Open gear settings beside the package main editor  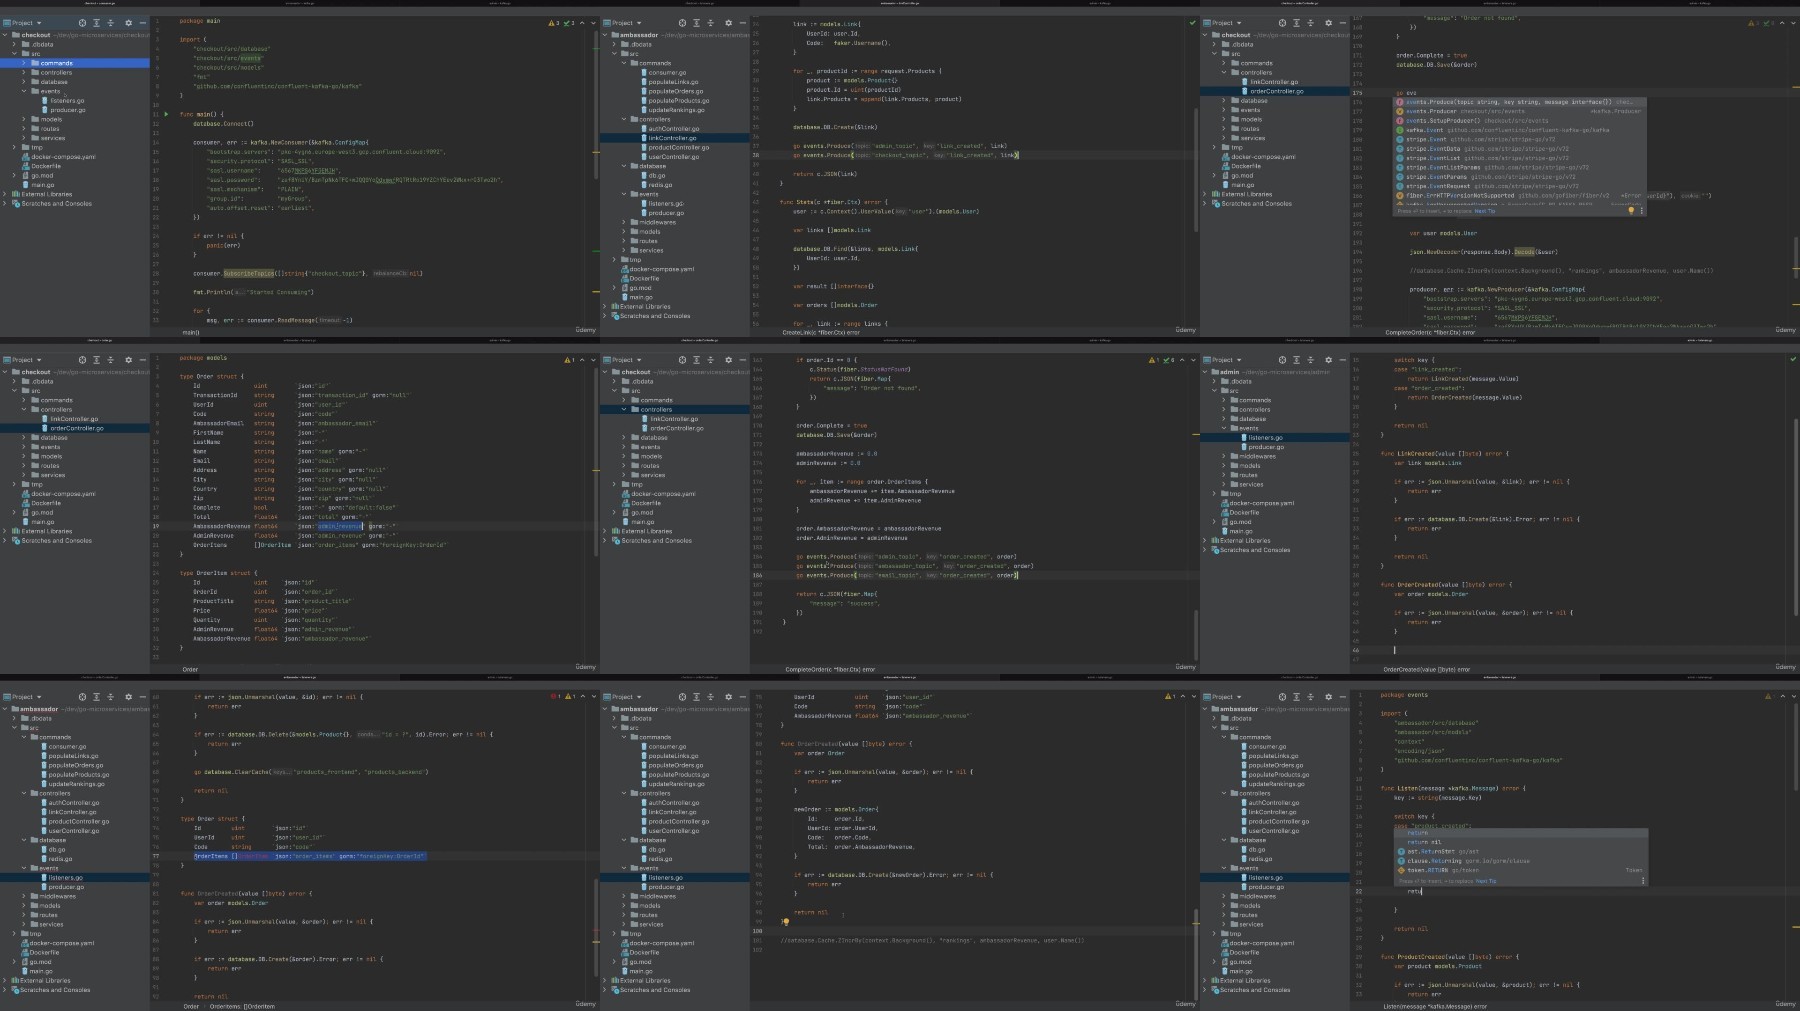click(x=128, y=23)
